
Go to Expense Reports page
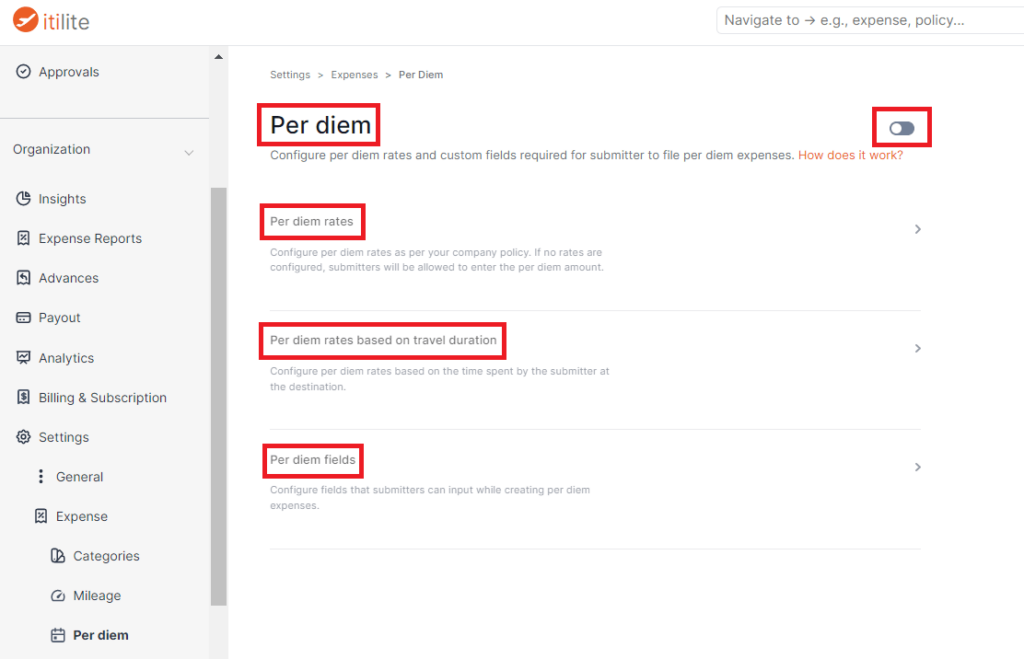tap(90, 238)
